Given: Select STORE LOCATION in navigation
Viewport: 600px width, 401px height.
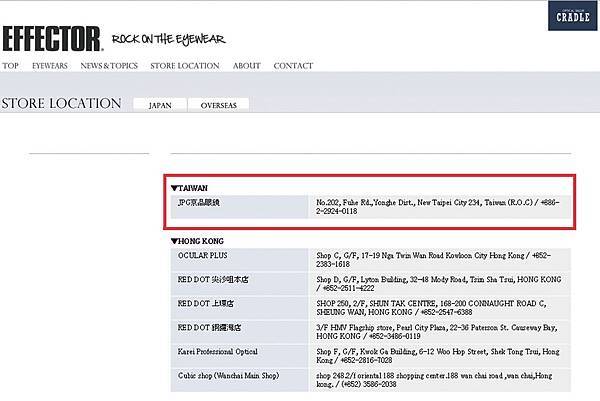Looking at the screenshot, I should pyautogui.click(x=185, y=66).
